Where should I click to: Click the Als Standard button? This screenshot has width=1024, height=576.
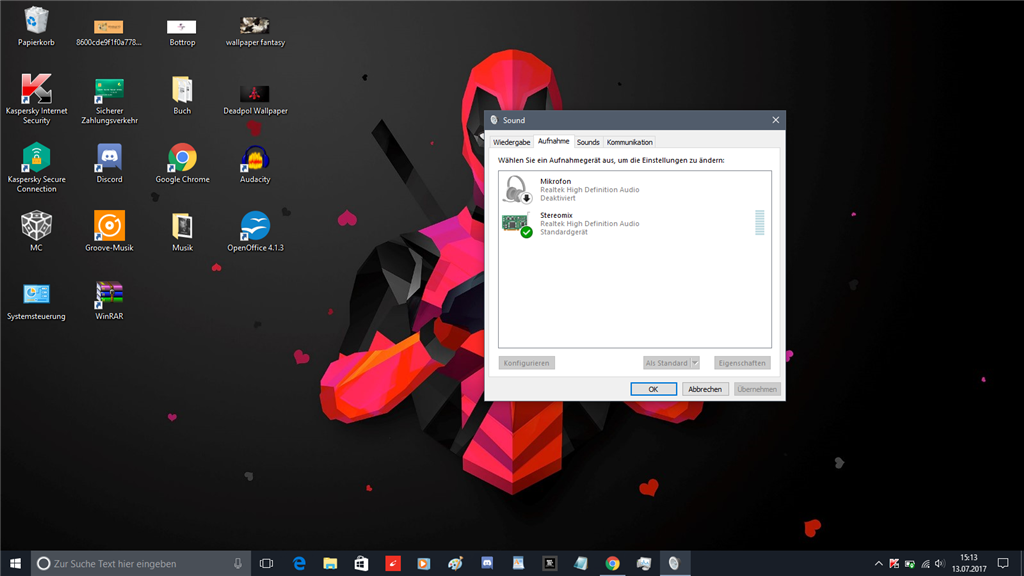[x=667, y=363]
